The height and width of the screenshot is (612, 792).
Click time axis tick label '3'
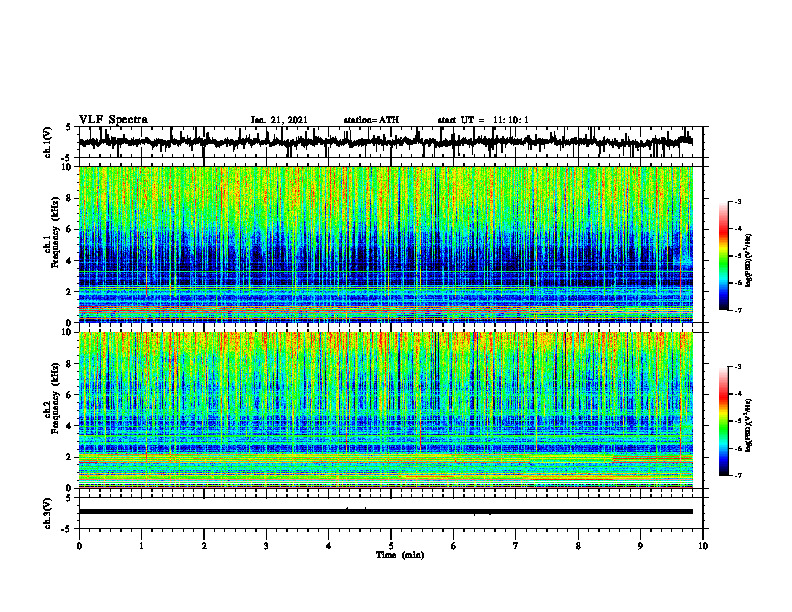(x=266, y=546)
